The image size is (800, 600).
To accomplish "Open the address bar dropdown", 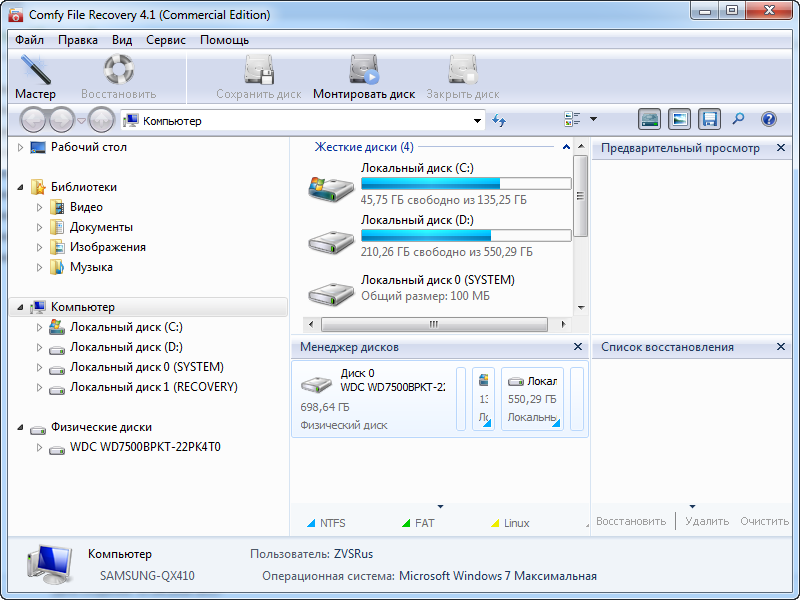I will pos(477,121).
